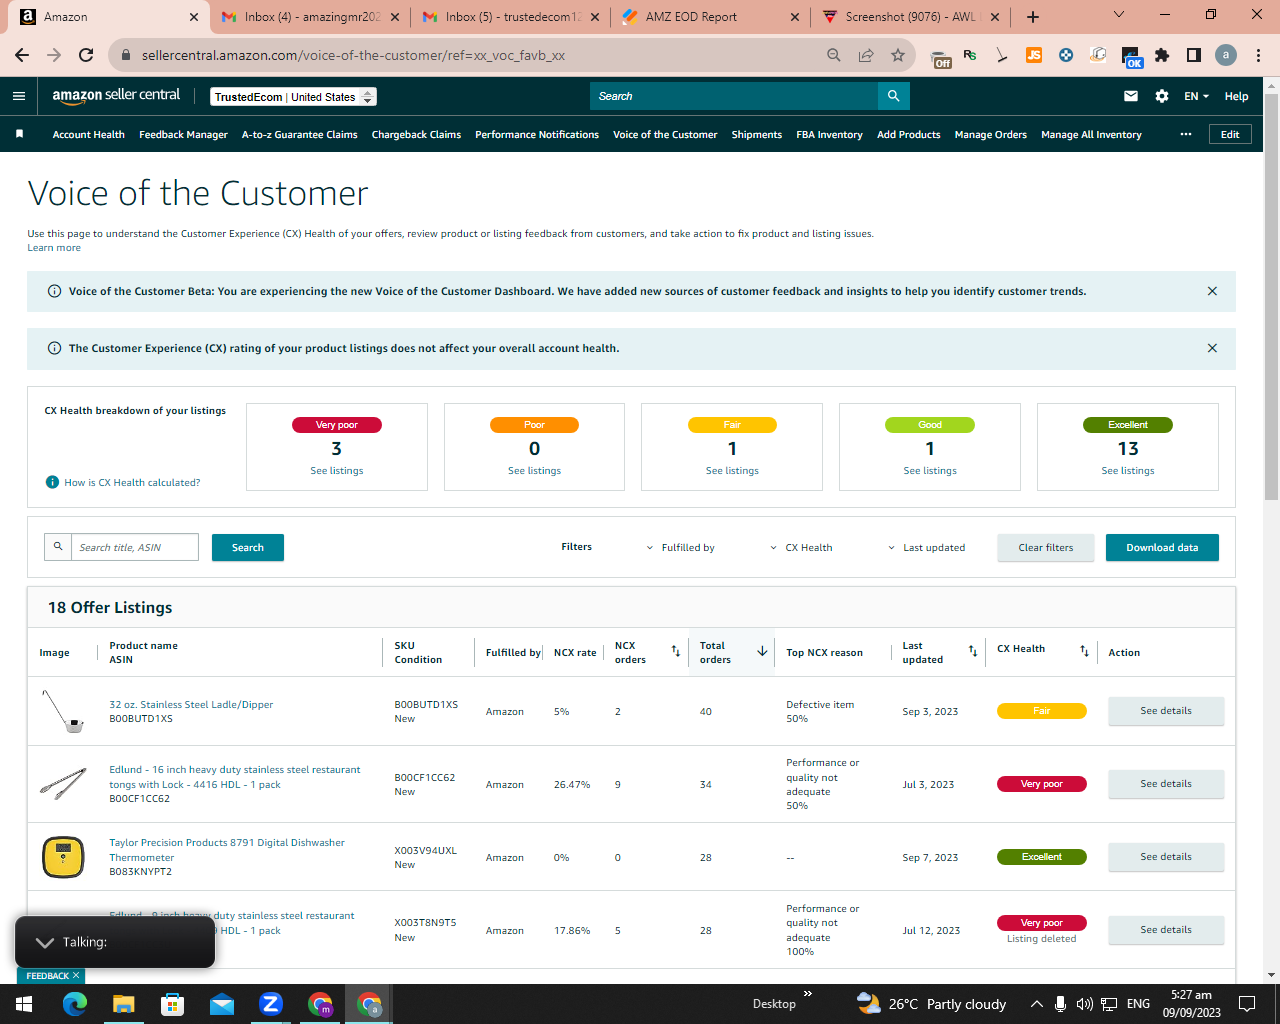Open the Seller Central hamburger menu
This screenshot has width=1280, height=1024.
point(19,96)
